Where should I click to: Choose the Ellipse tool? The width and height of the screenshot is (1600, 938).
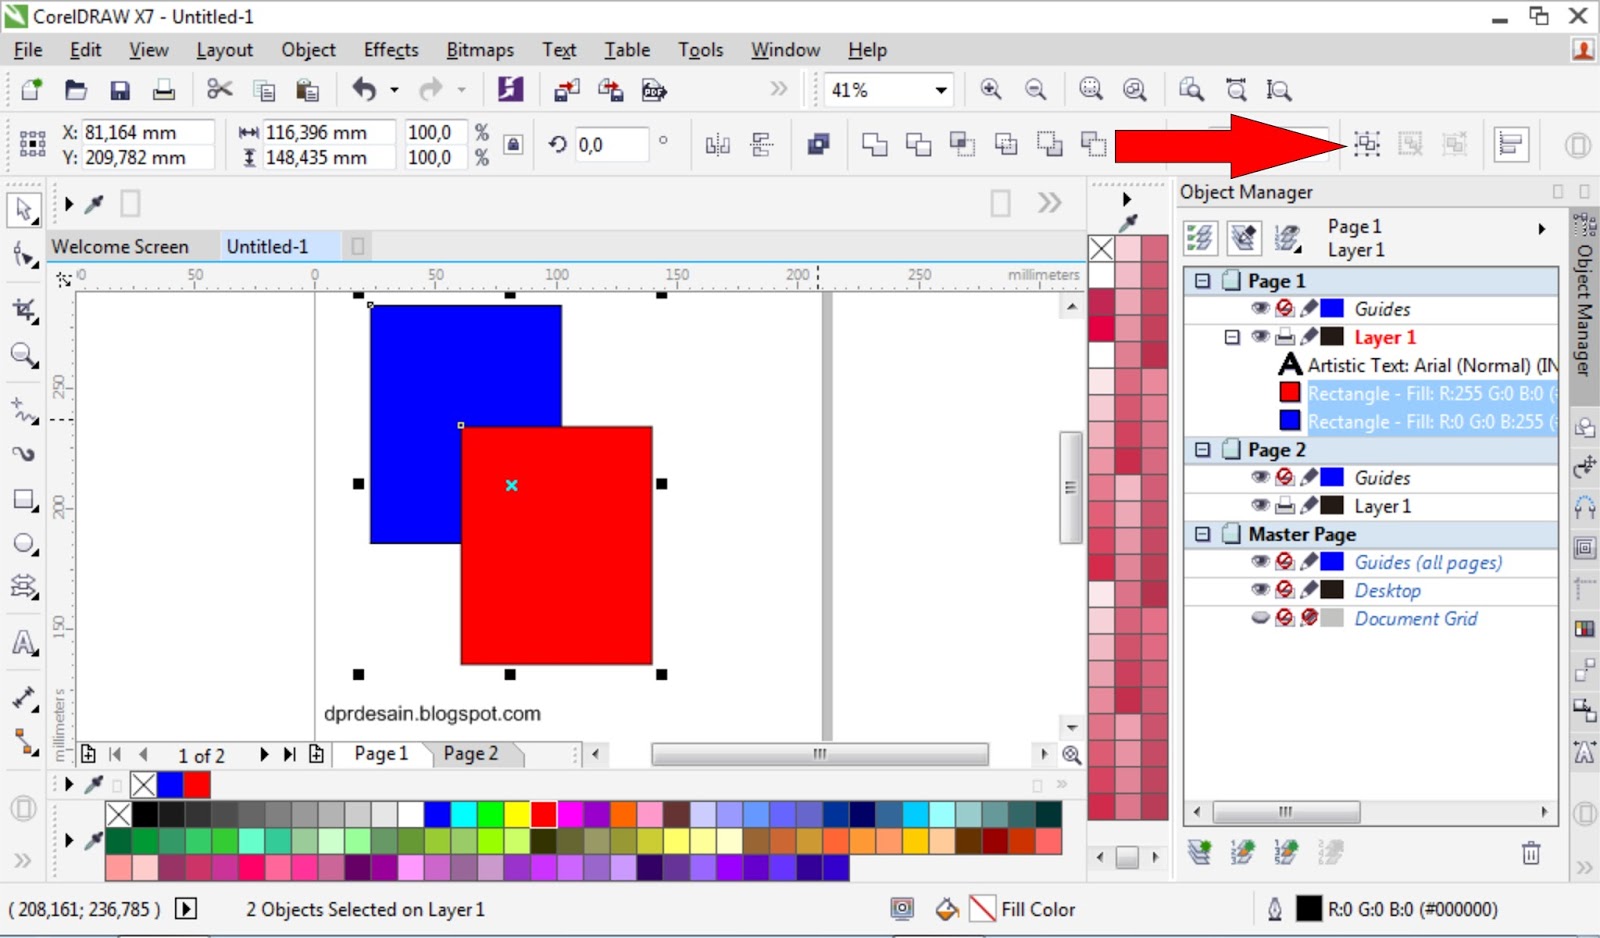[24, 543]
